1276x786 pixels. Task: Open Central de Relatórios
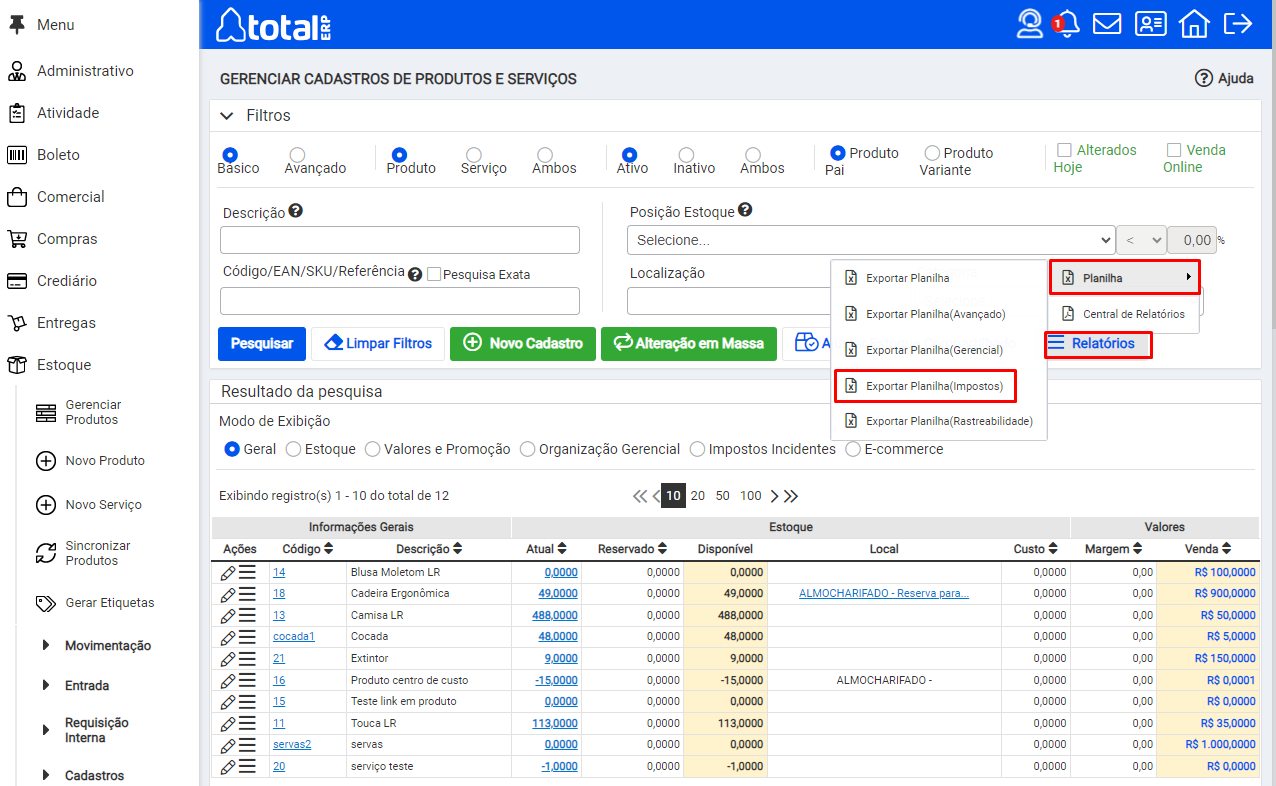click(x=1123, y=314)
